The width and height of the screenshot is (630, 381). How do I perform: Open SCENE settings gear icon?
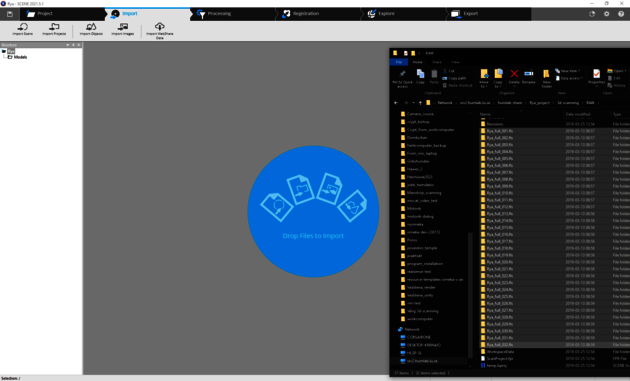(606, 14)
